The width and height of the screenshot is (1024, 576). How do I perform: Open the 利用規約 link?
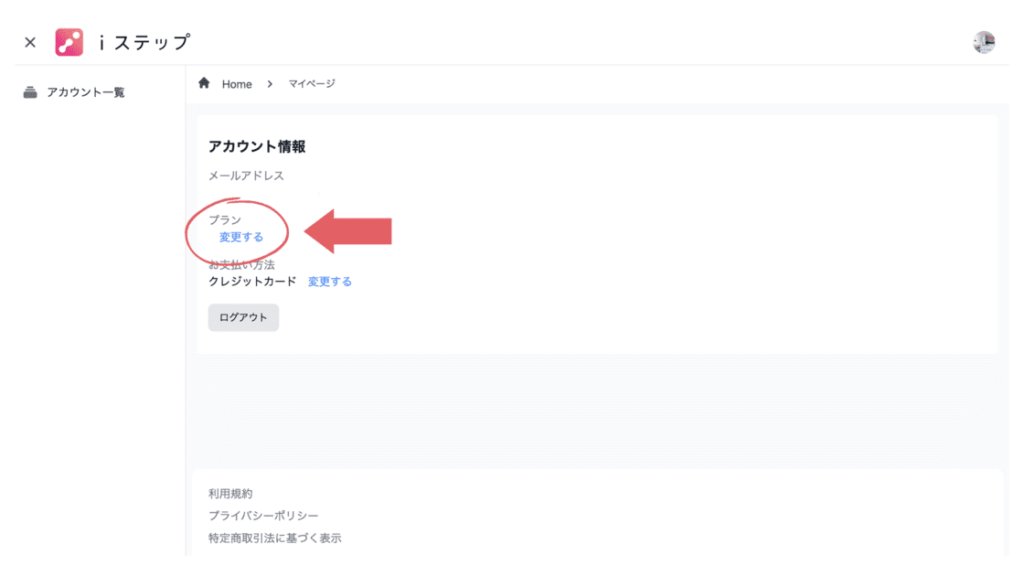tap(230, 494)
